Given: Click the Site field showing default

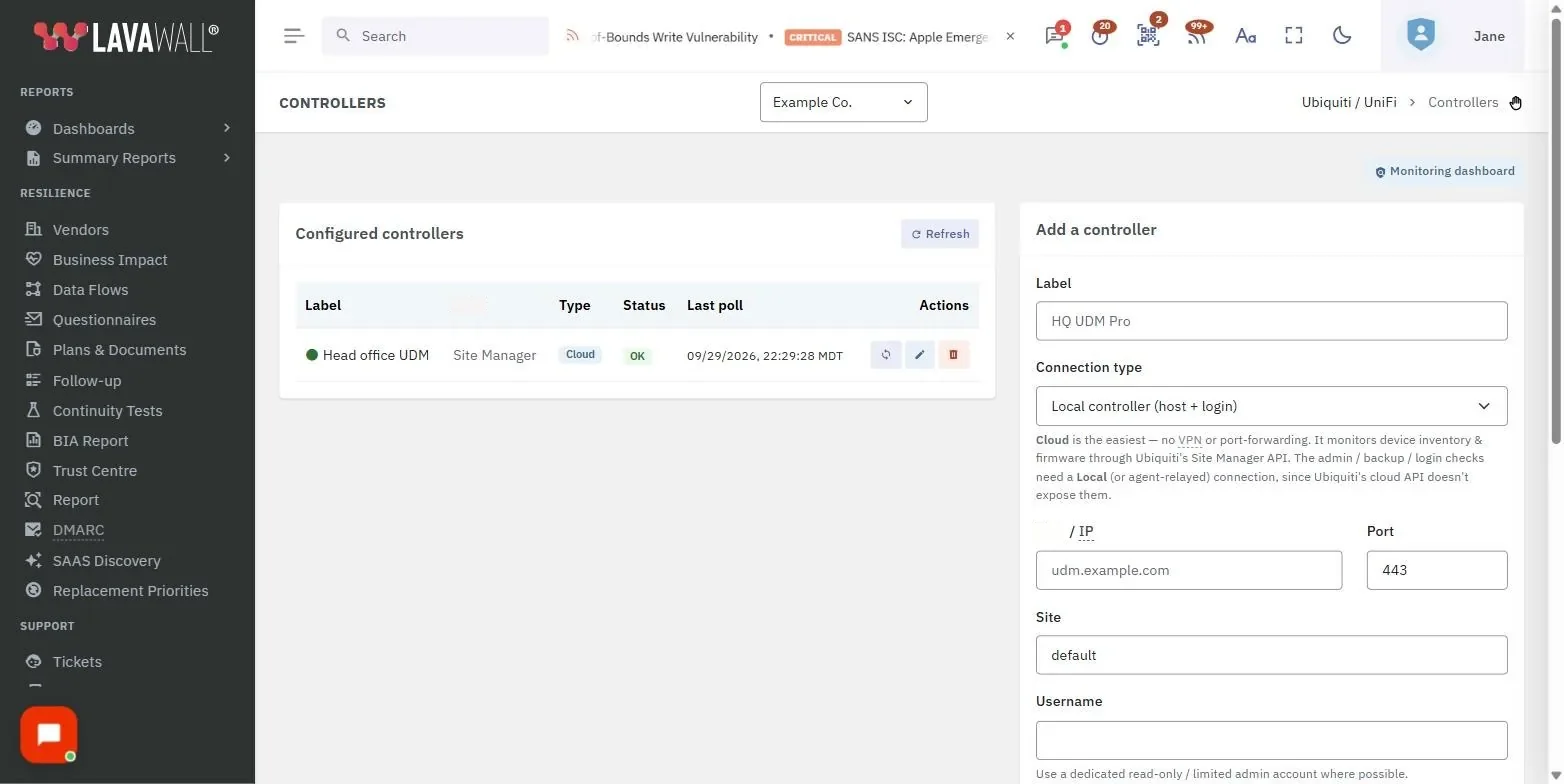Looking at the screenshot, I should 1271,655.
